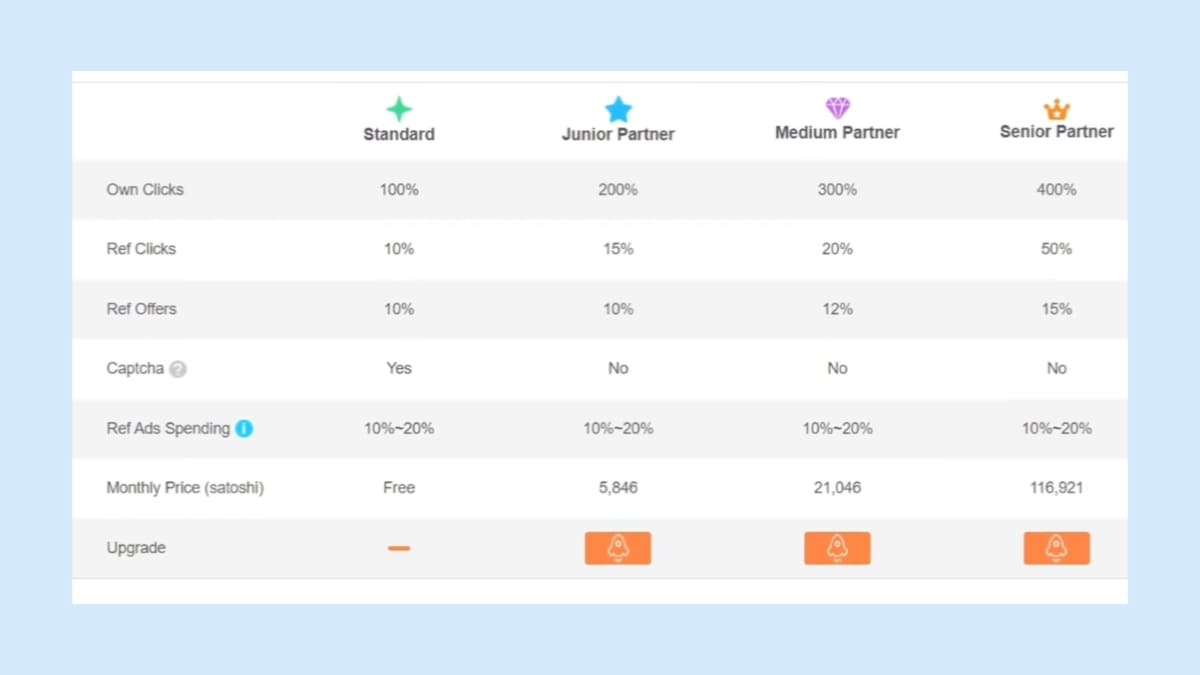
Task: Click the purple Medium Partner diamond icon
Action: [837, 108]
